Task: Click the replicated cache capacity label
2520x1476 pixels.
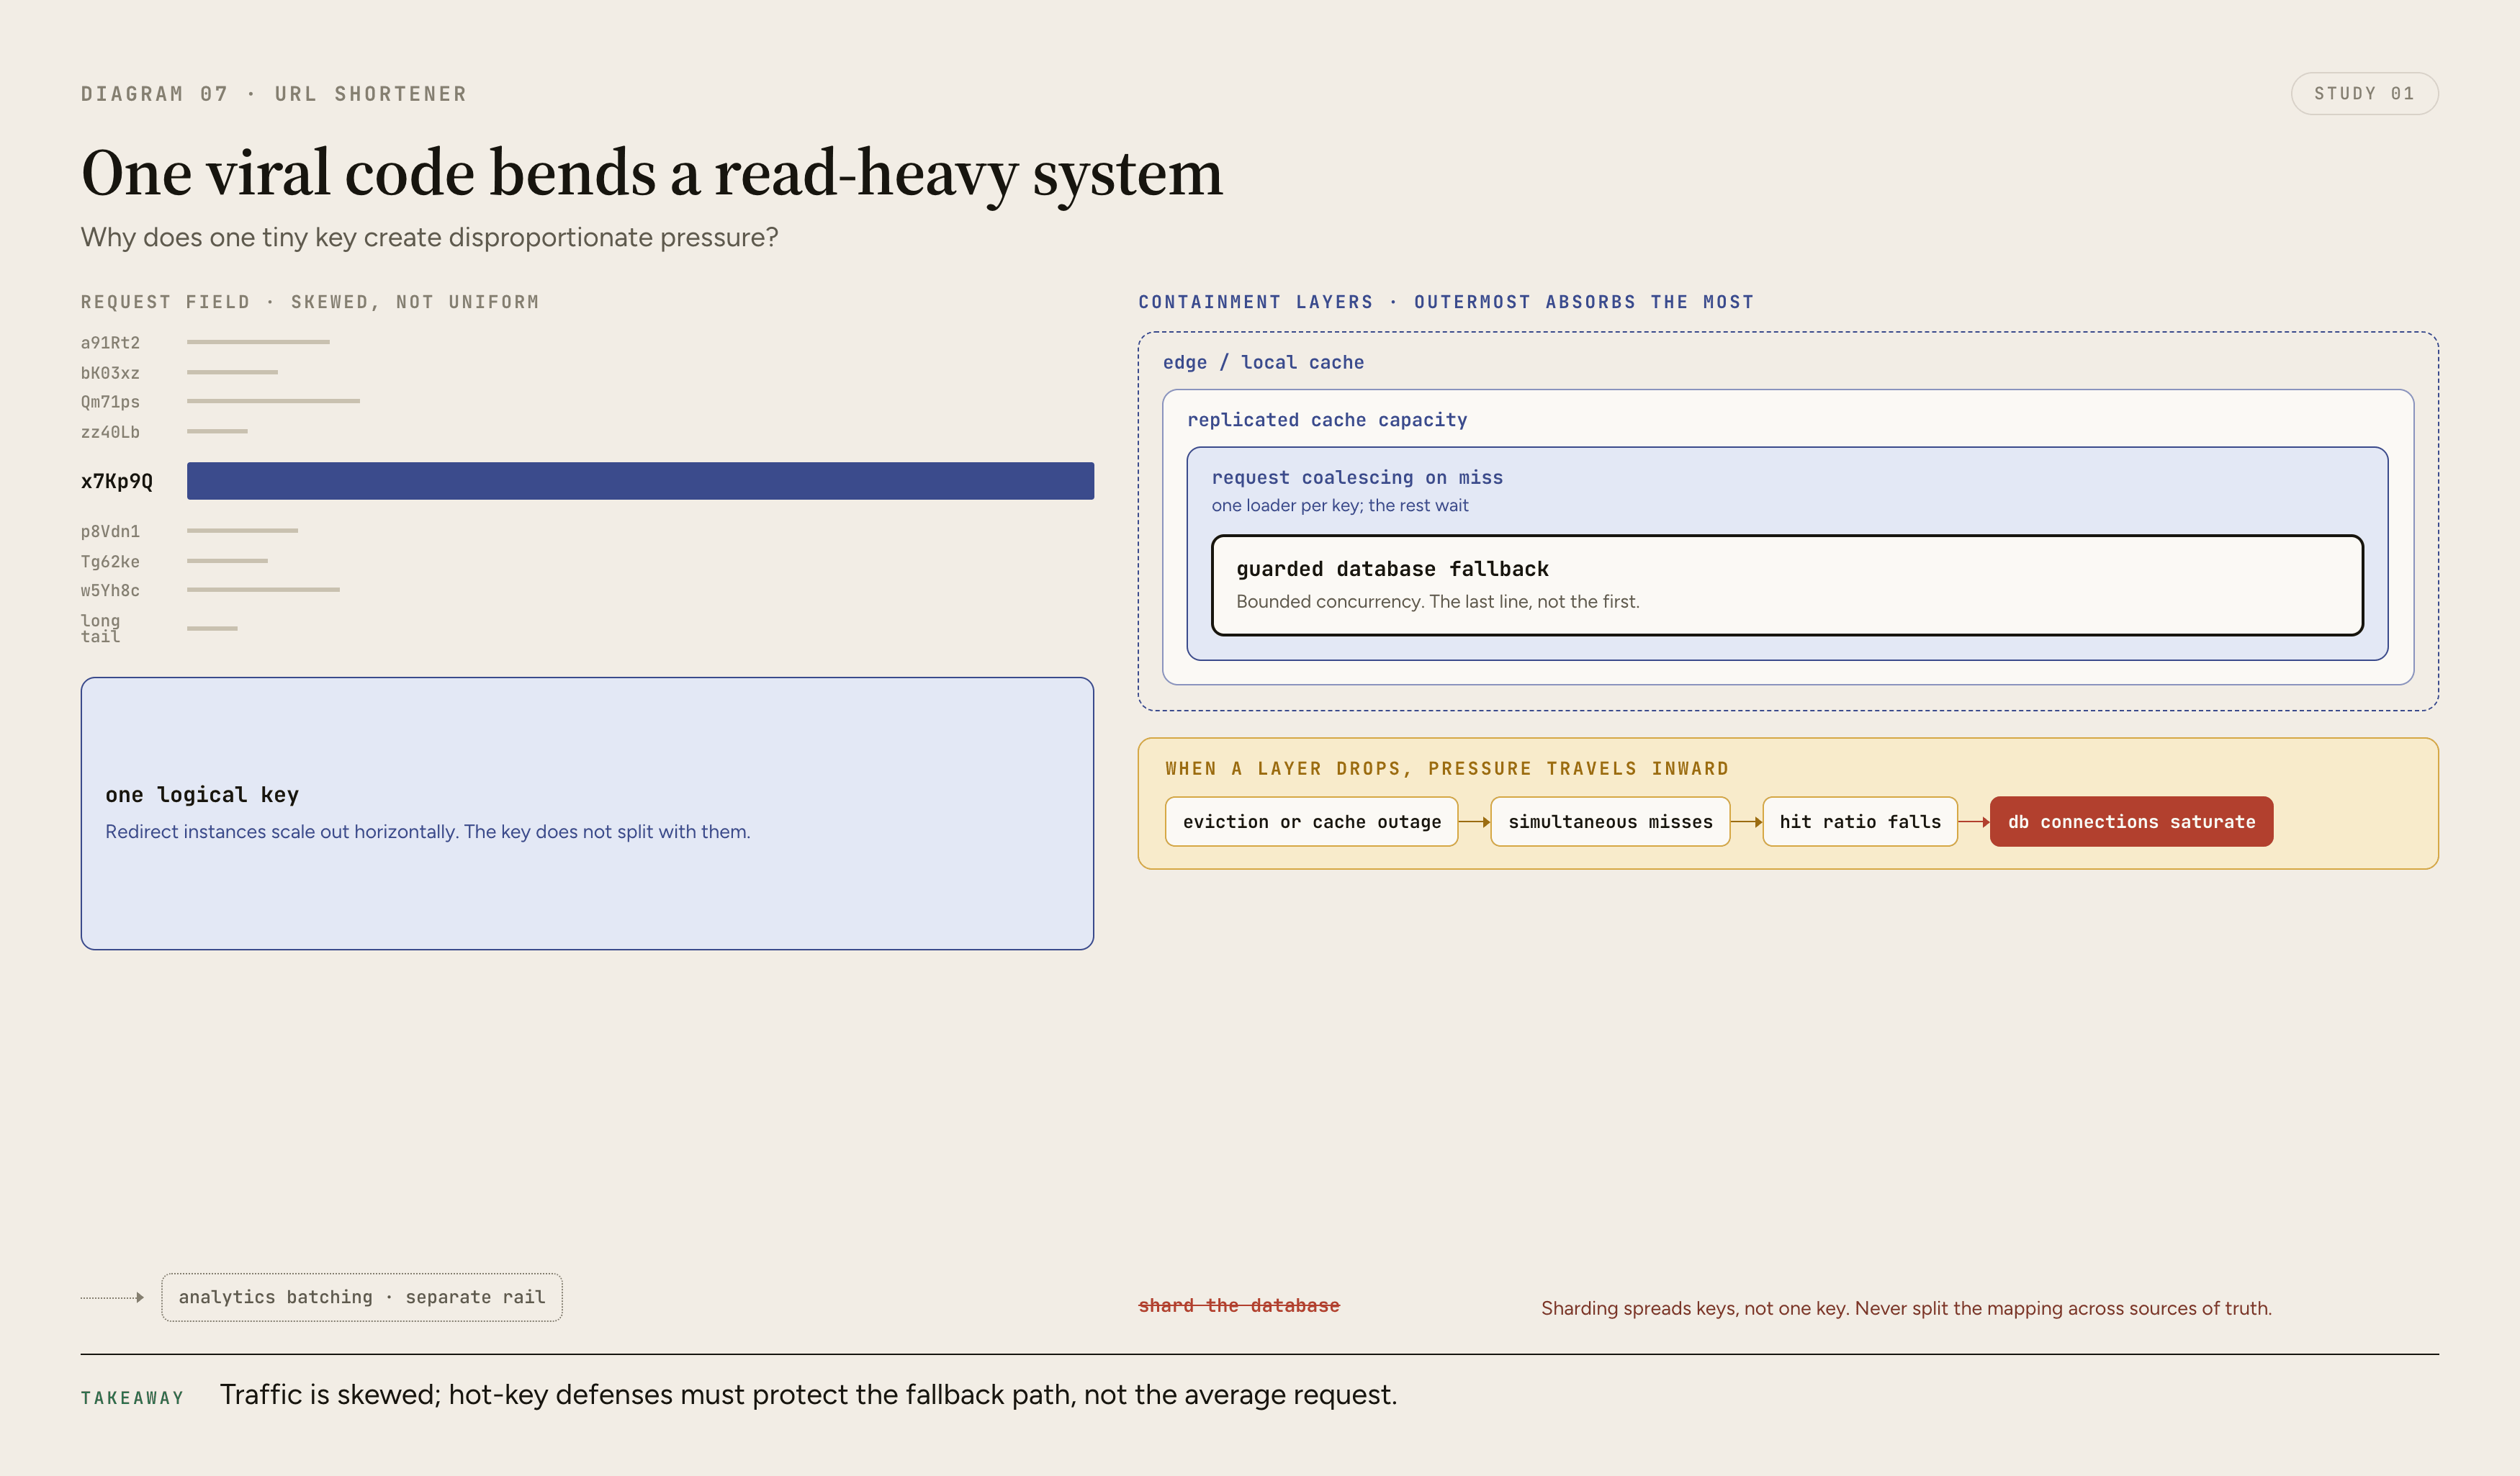Action: (x=1327, y=420)
